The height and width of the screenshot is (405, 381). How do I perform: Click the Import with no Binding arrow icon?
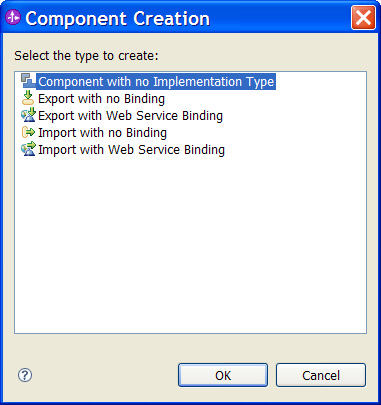tap(28, 132)
